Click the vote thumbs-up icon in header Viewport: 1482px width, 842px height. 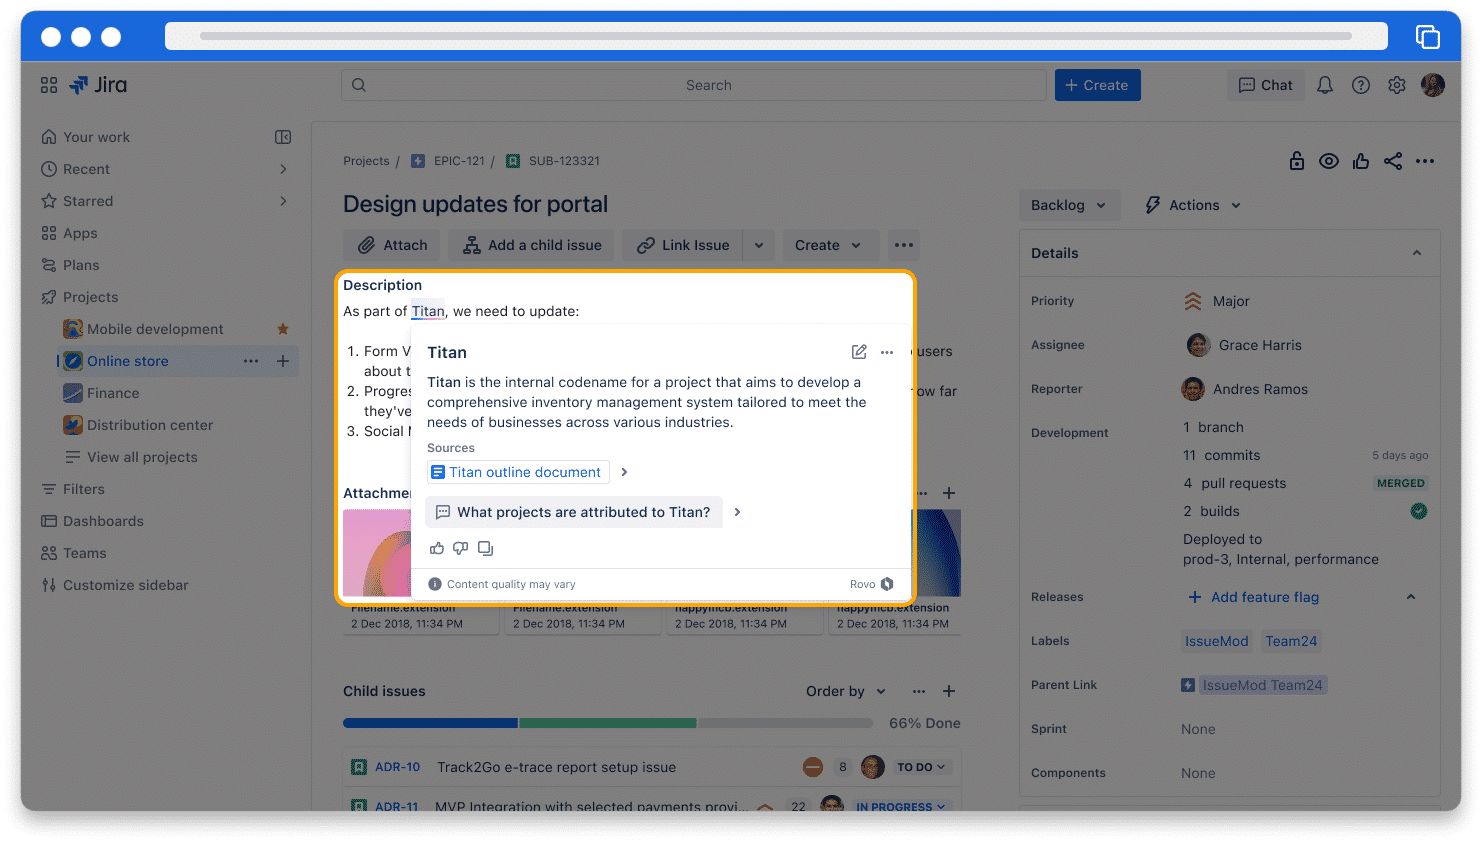[x=1361, y=161]
